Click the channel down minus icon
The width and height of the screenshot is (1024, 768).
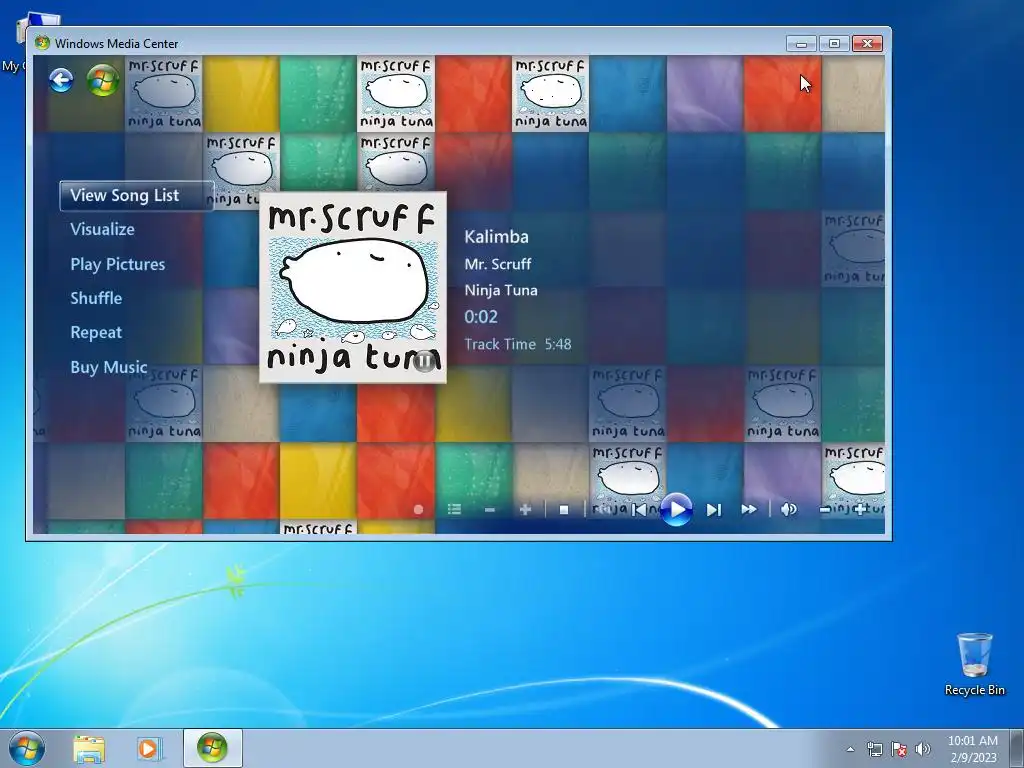click(x=490, y=510)
